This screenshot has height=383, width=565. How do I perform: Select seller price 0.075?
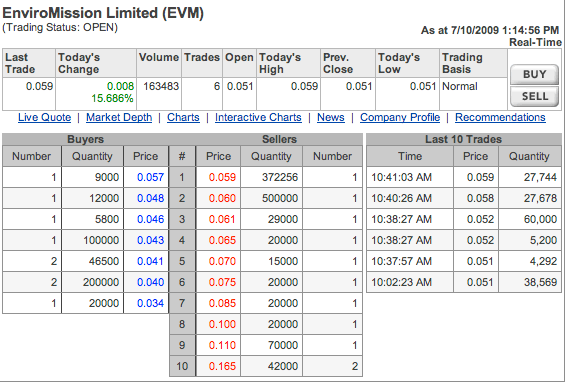(222, 282)
